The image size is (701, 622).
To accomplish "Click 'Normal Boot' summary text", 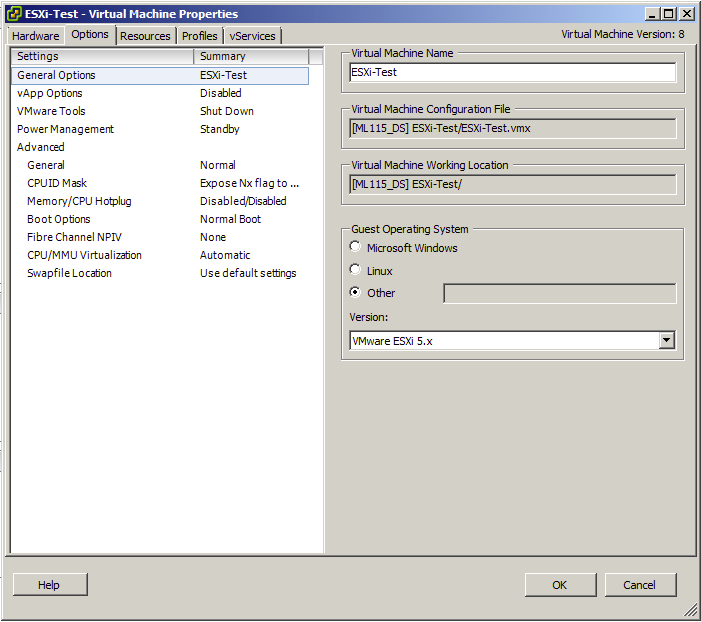I will pyautogui.click(x=230, y=219).
